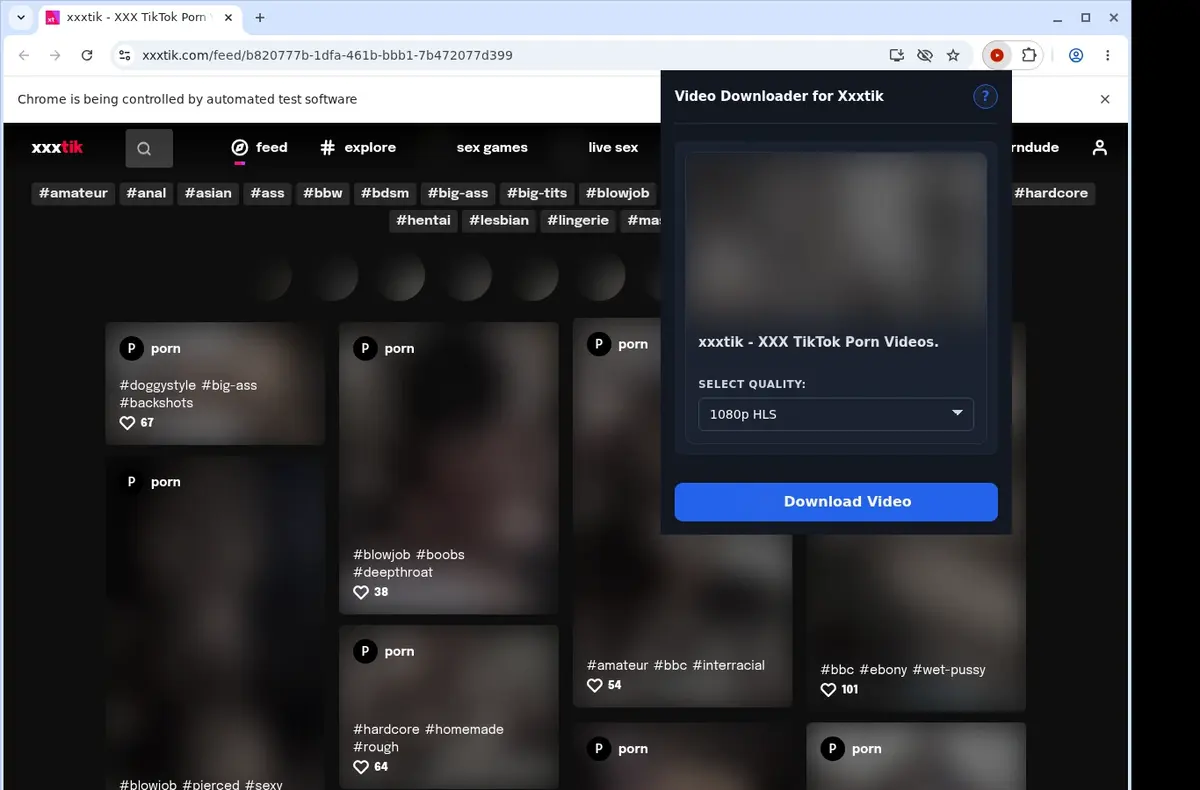1200x790 pixels.
Task: Expand the Select Quality 1080p HLS dropdown
Action: (836, 414)
